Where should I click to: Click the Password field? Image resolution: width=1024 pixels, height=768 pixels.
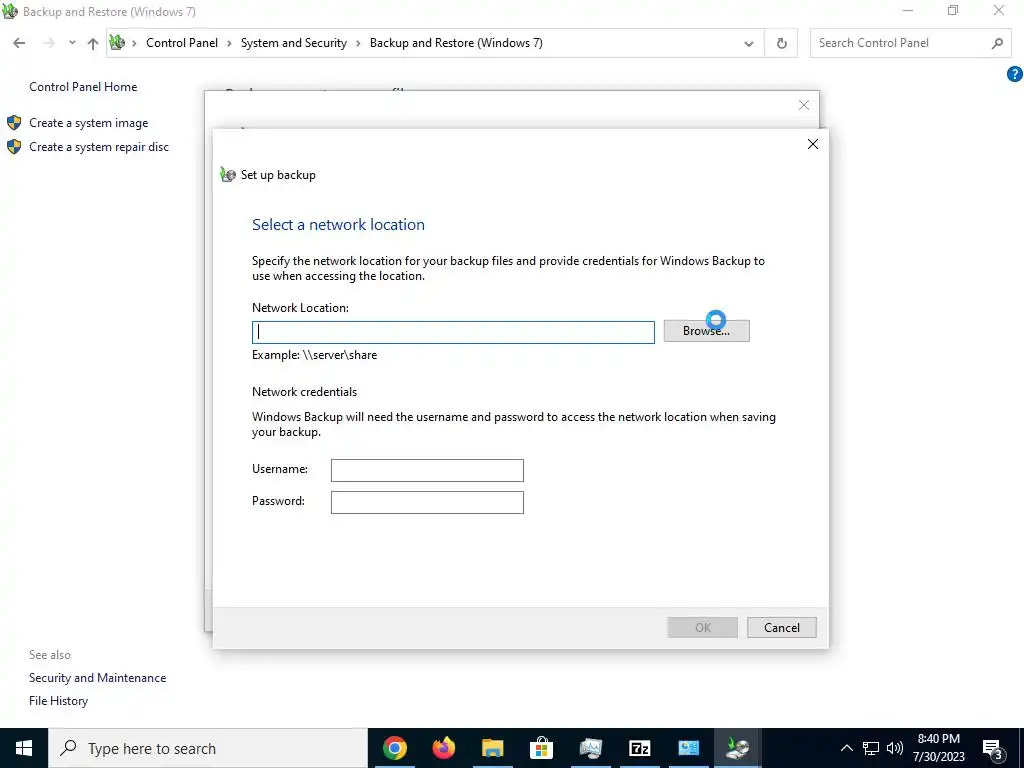point(427,502)
